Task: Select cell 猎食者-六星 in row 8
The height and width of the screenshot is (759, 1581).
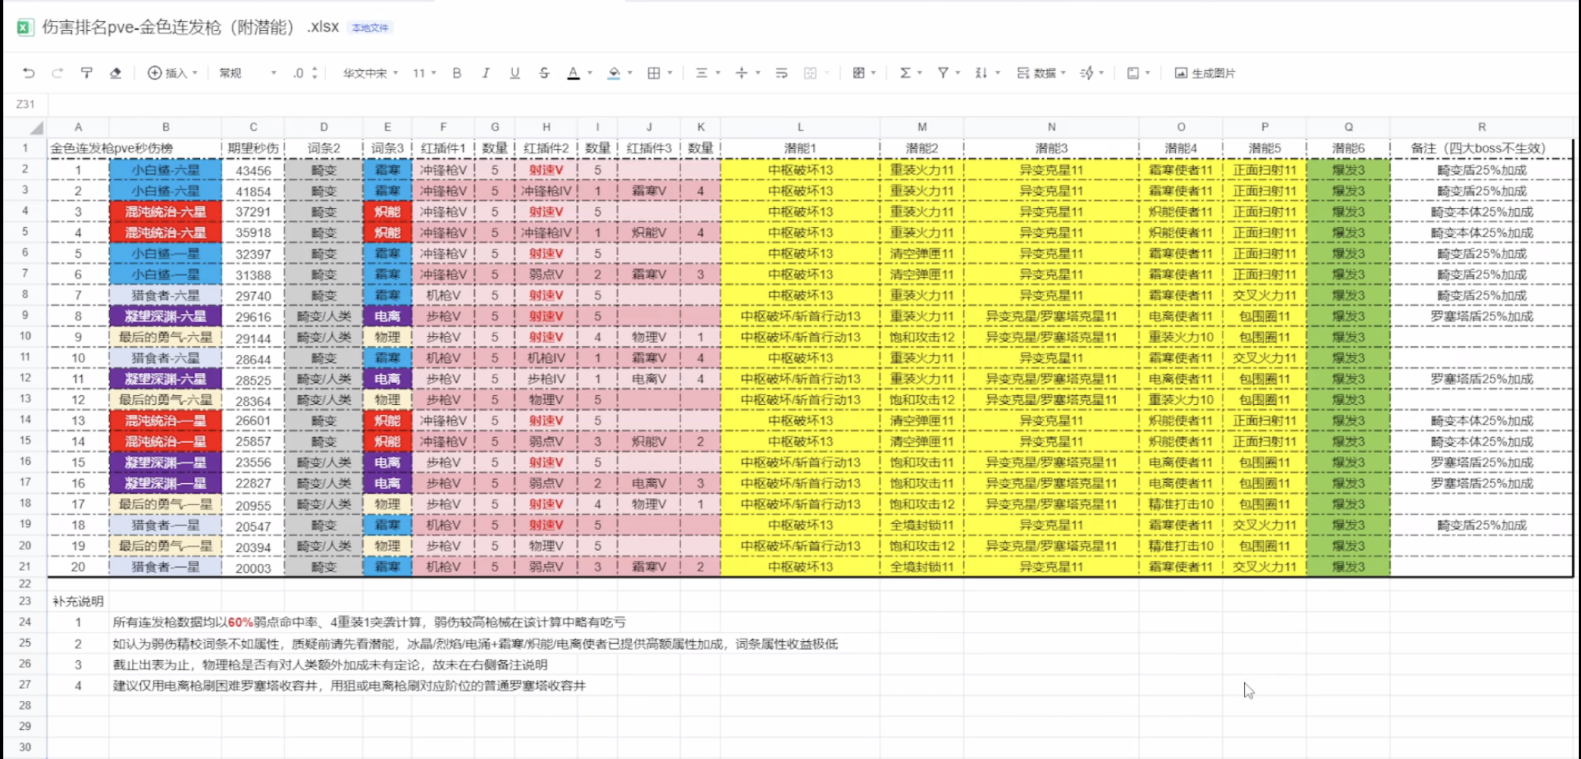Action: (165, 295)
